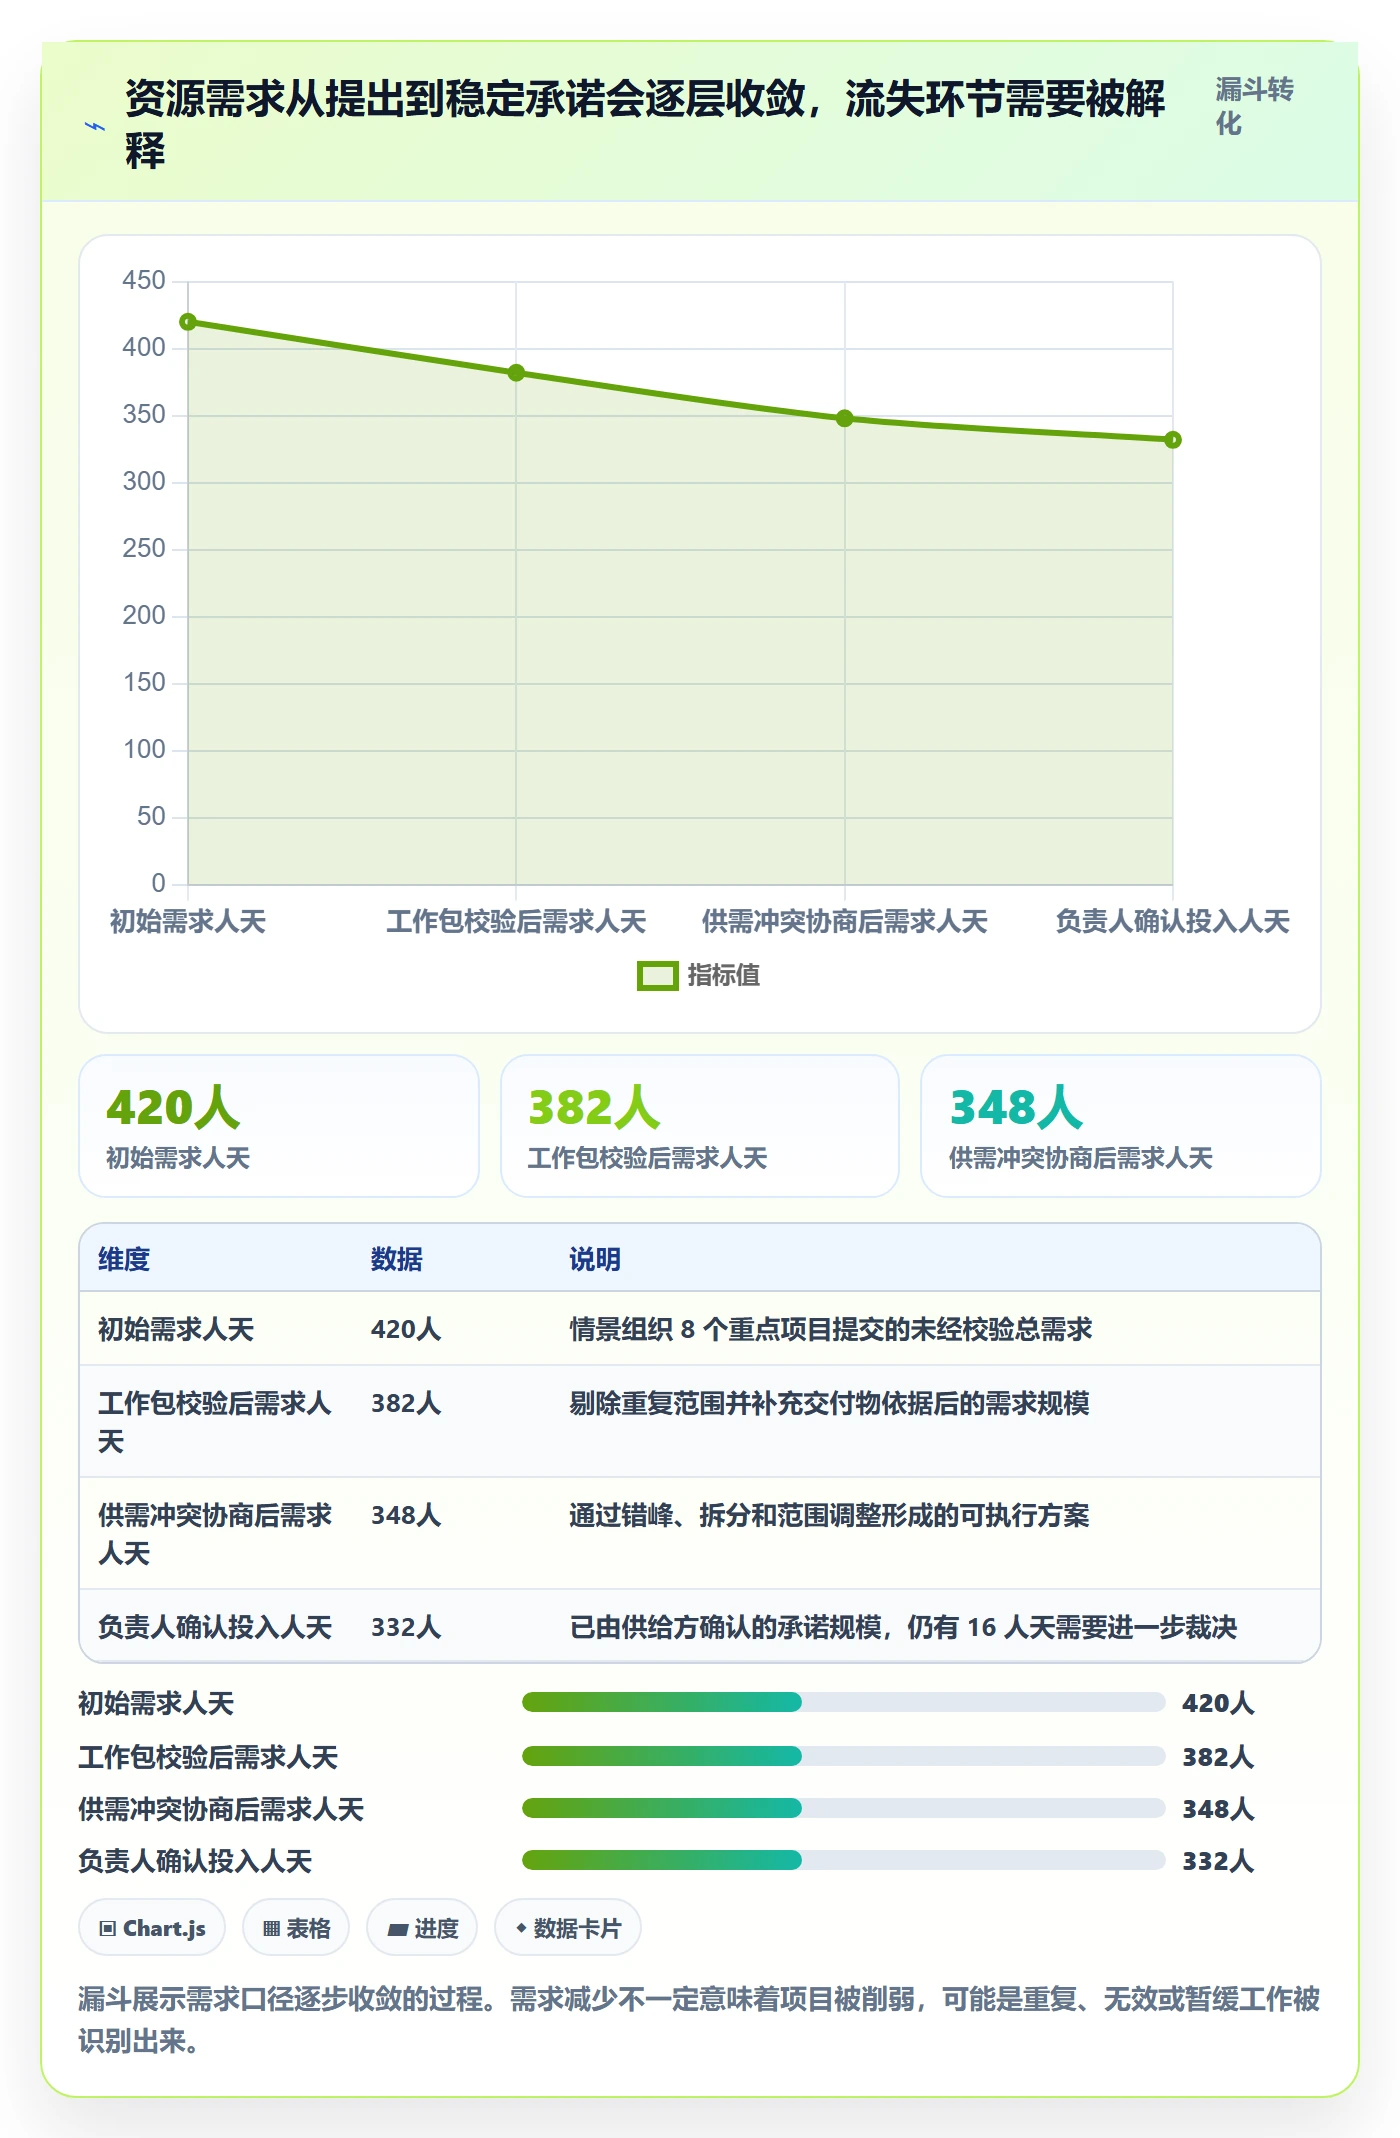Select the 供需冲突协商后需求人天 chart data point
Screen dimensions: 1400x2138
click(845, 418)
